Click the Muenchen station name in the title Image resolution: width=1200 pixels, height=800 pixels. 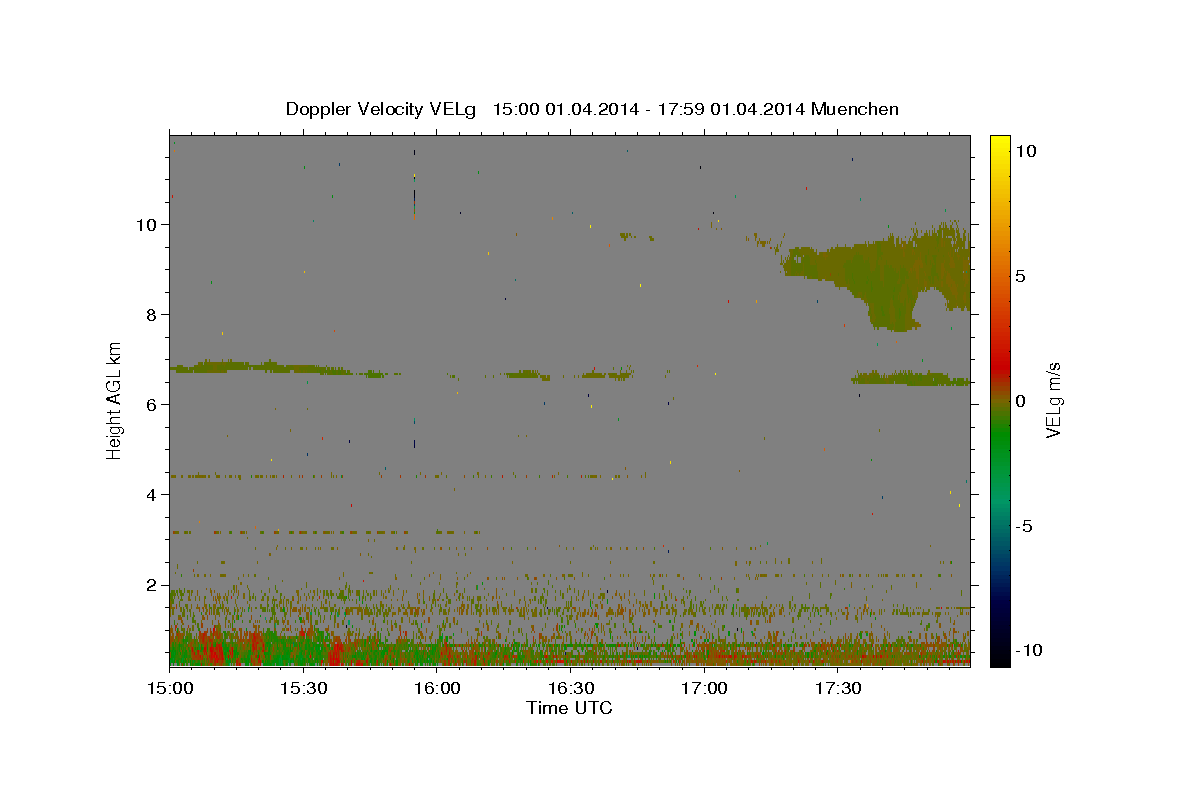coord(855,109)
